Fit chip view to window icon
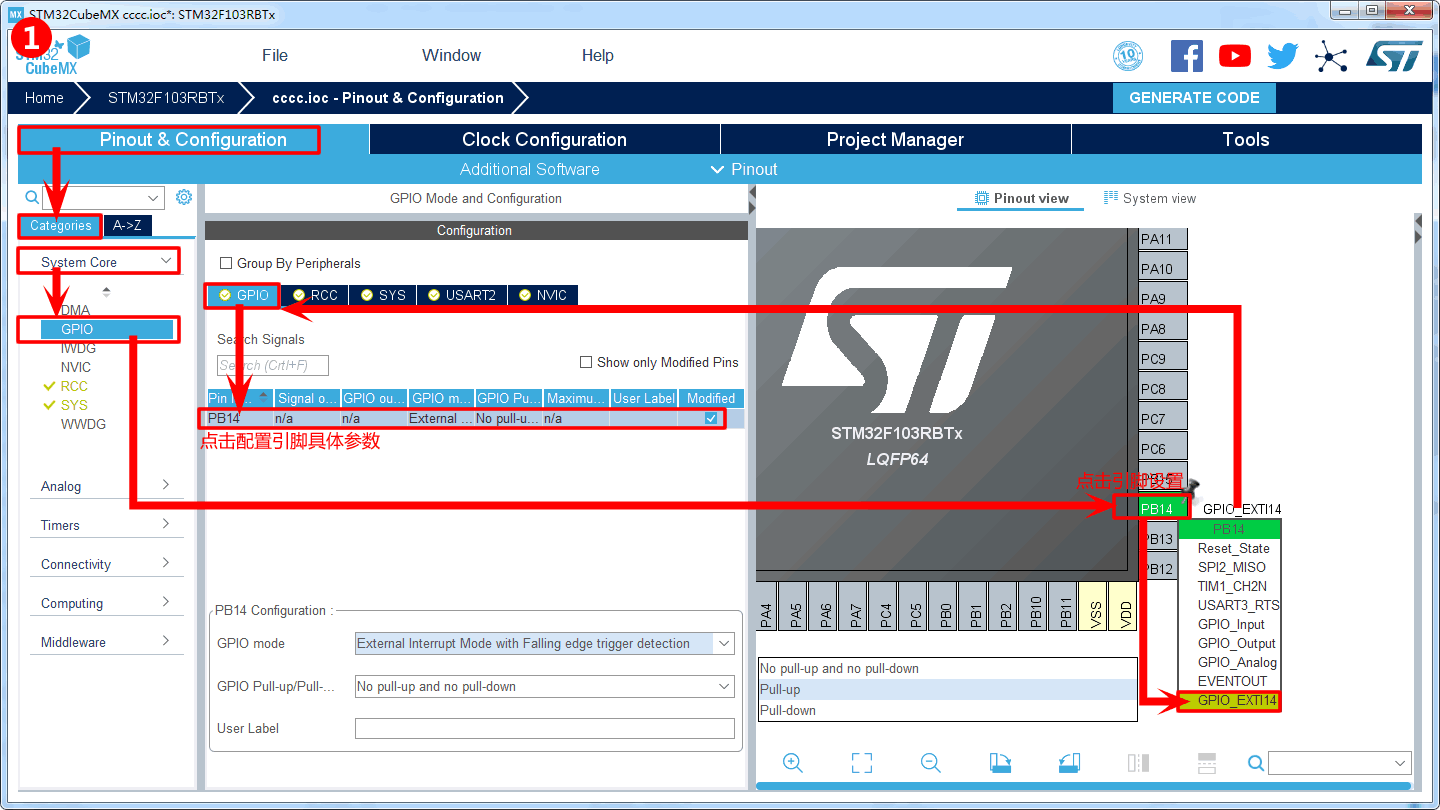 click(x=862, y=763)
